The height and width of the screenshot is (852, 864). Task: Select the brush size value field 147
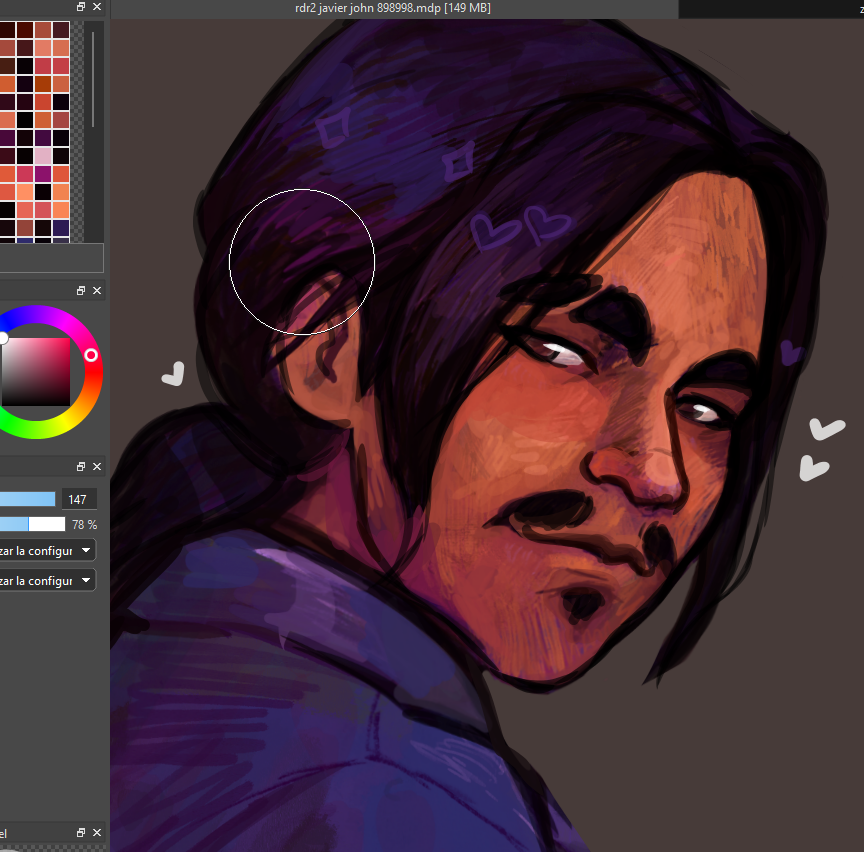[79, 499]
